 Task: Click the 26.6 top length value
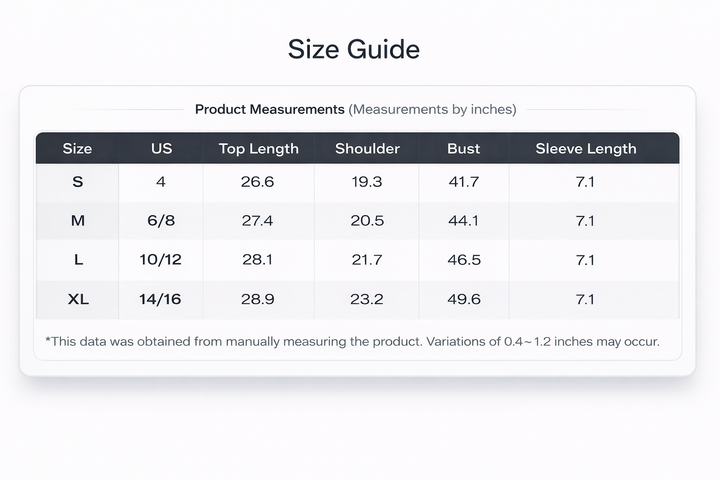pos(257,182)
